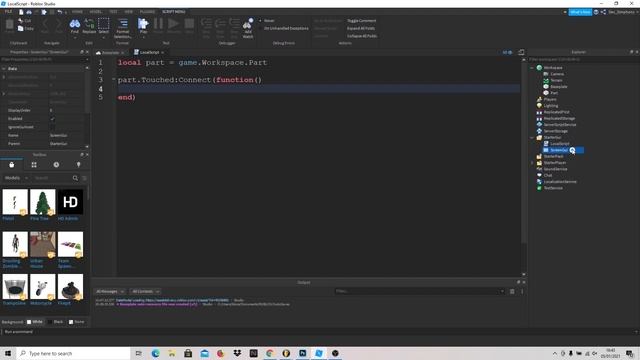Image resolution: width=640 pixels, height=360 pixels.
Task: Select the None background option
Action: 76,322
